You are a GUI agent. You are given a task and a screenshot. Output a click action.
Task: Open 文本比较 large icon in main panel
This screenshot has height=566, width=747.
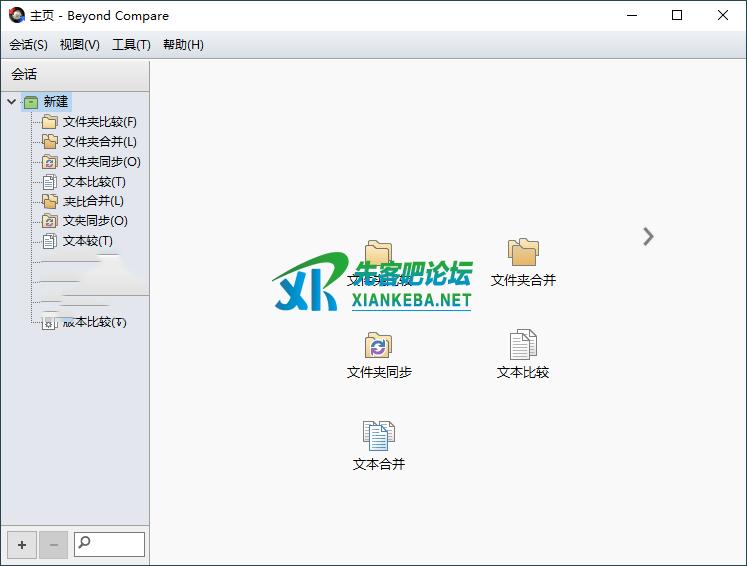click(523, 346)
